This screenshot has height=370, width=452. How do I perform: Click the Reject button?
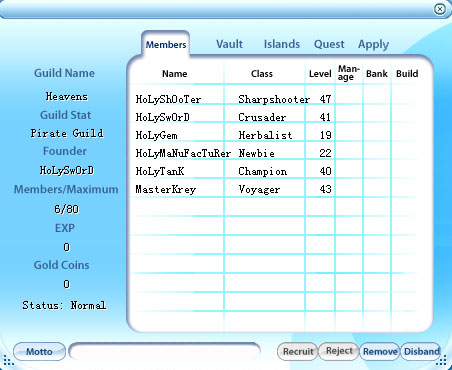(339, 351)
